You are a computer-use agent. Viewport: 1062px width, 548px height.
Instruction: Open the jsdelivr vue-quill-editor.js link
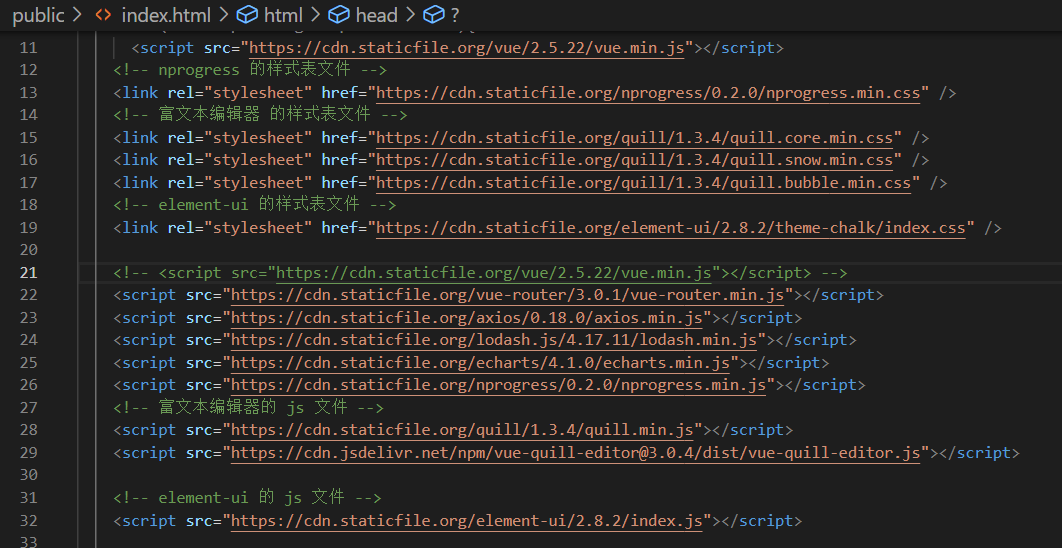pos(576,452)
